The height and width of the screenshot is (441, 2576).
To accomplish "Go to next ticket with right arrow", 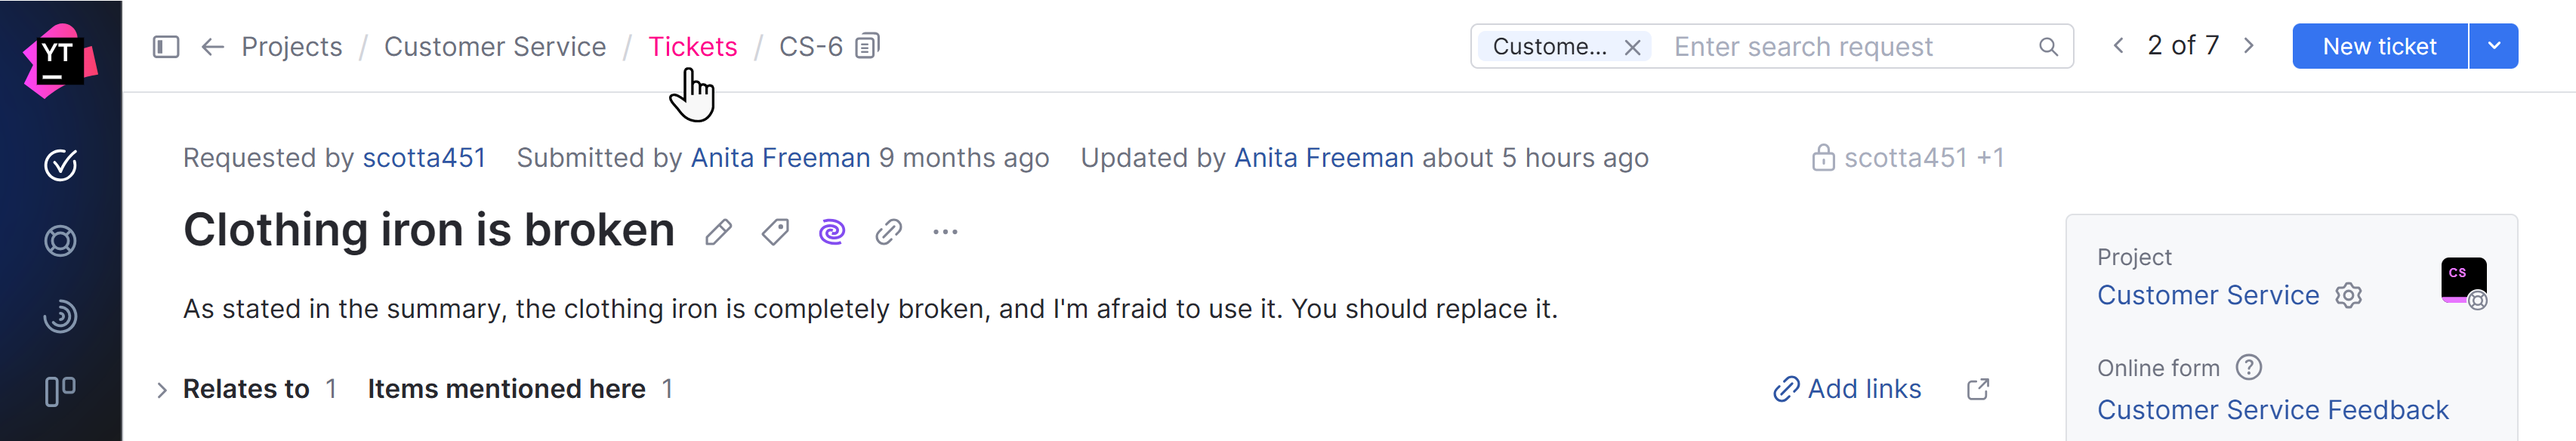I will (x=2249, y=46).
